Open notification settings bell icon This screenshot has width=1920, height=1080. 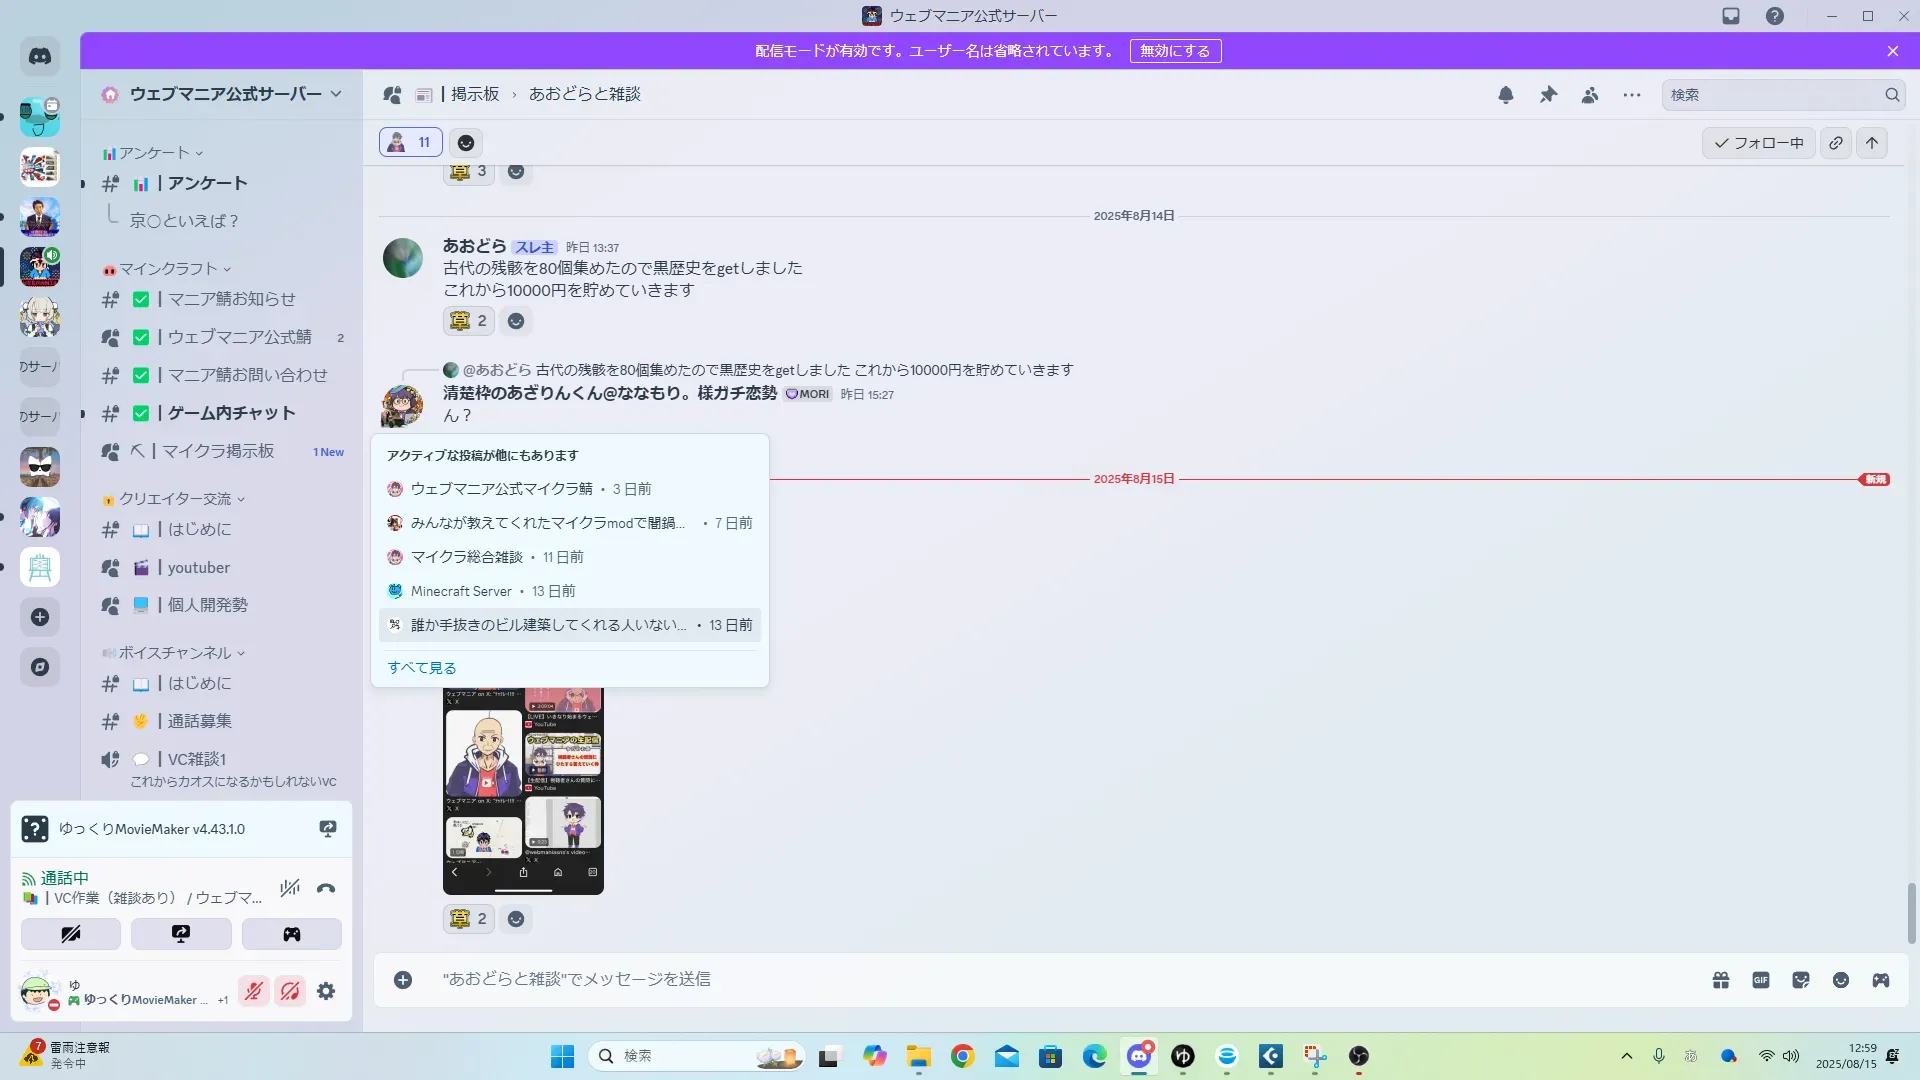1505,95
